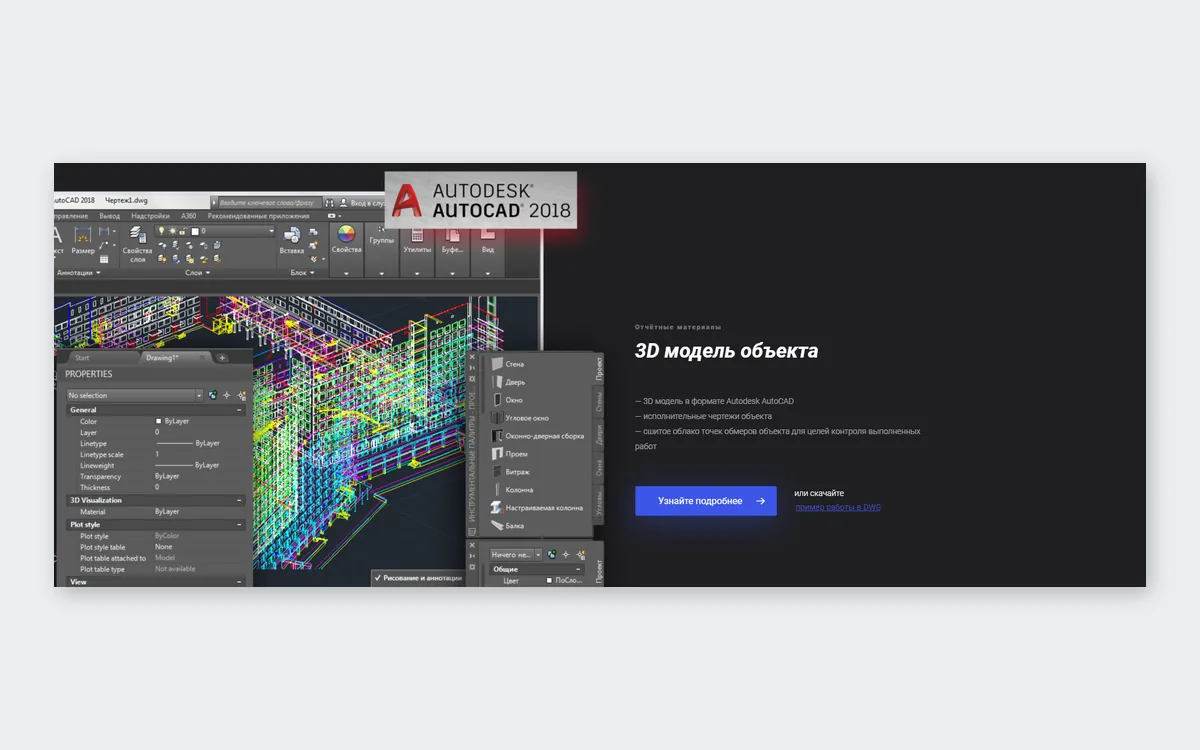Image resolution: width=1200 pixels, height=750 pixels.
Task: Click the Размер dimension tool icon
Action: tap(83, 241)
